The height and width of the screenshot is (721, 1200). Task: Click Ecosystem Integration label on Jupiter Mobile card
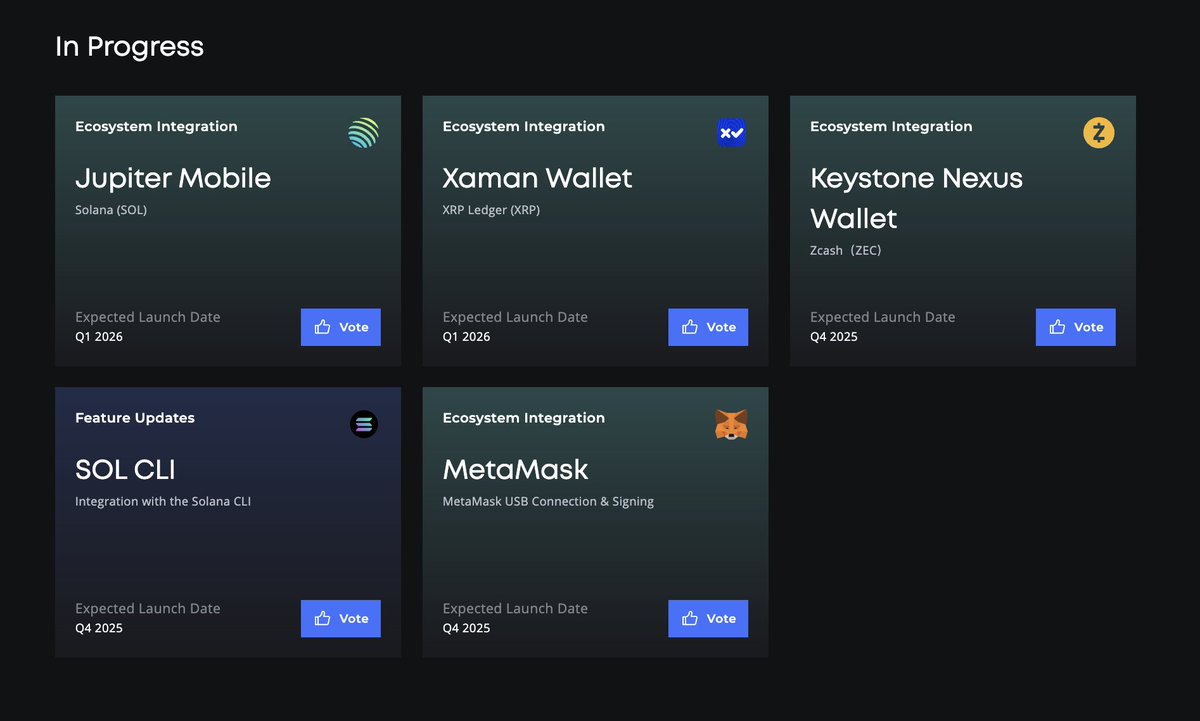point(156,126)
